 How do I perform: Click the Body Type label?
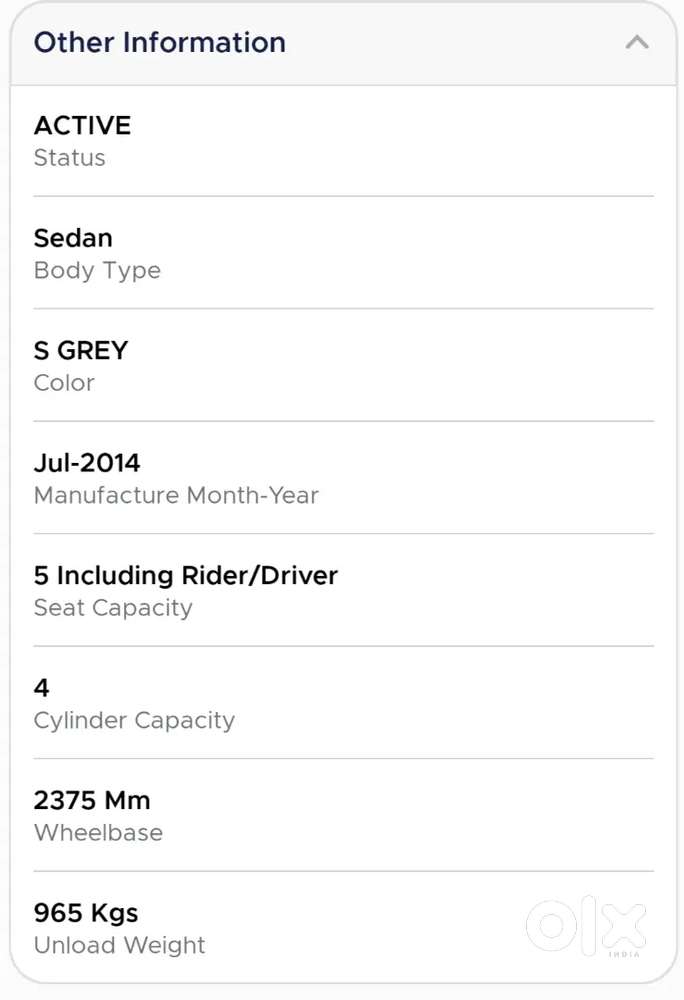97,270
